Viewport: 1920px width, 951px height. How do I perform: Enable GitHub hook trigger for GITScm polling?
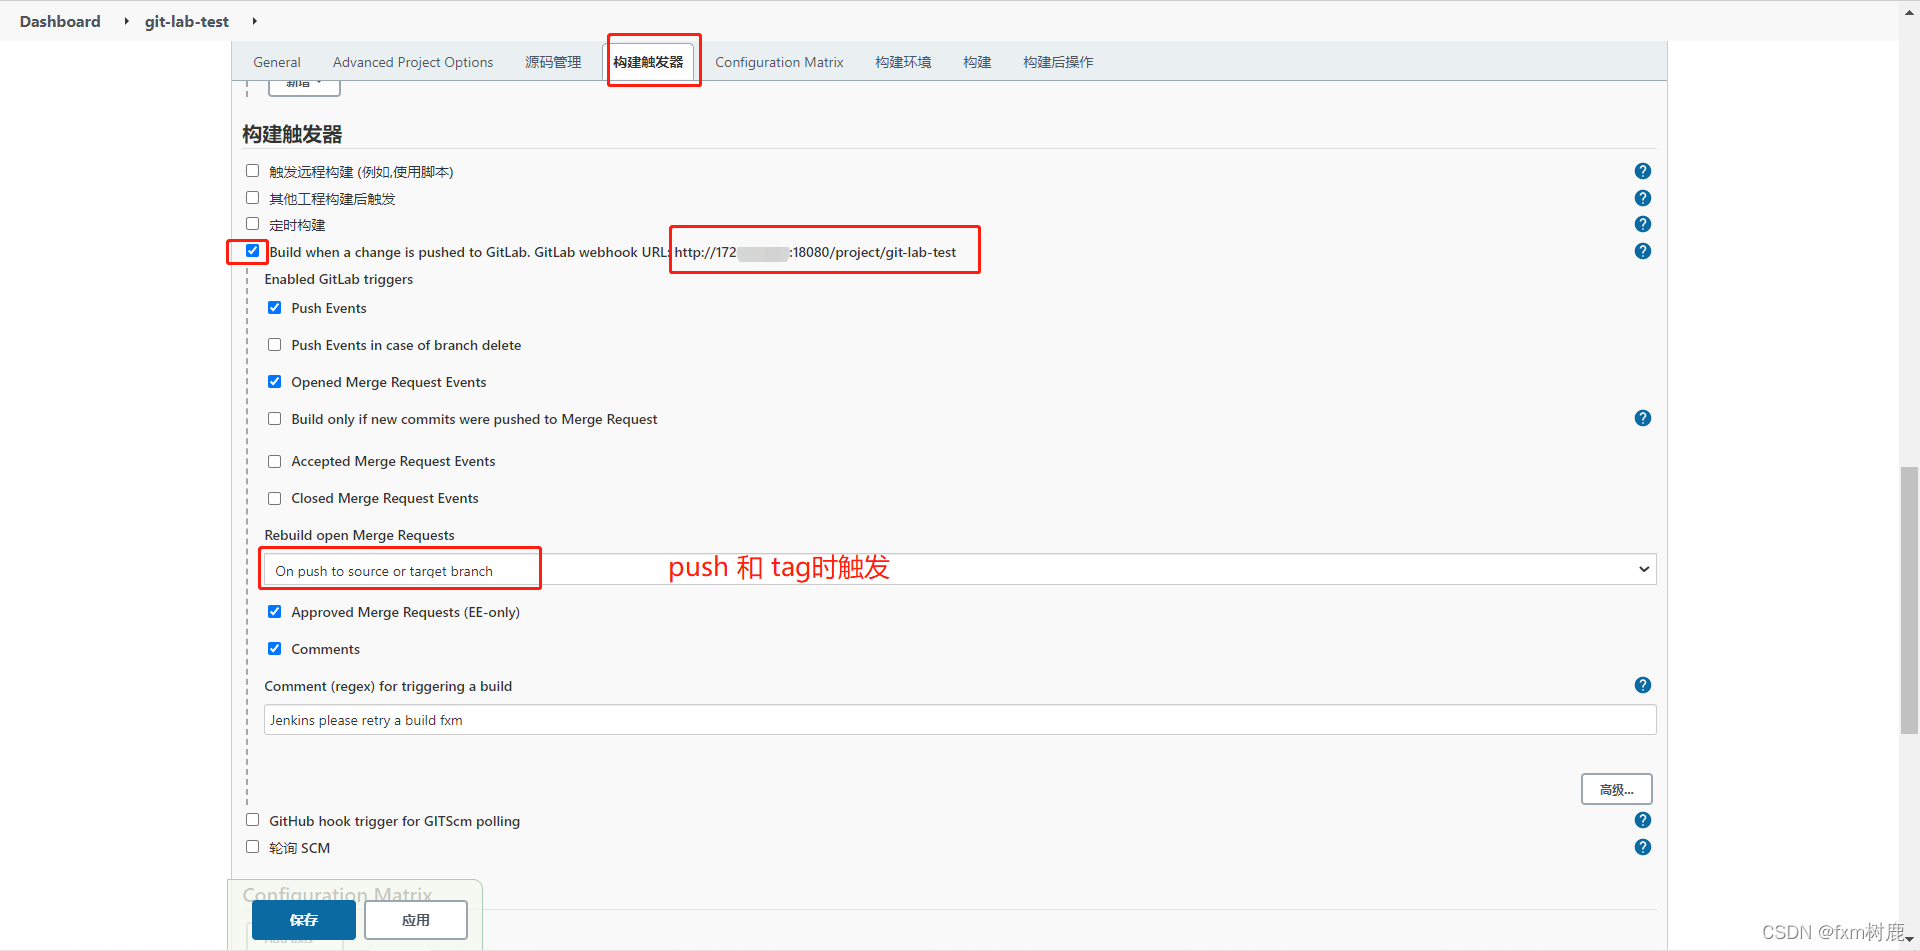click(252, 820)
